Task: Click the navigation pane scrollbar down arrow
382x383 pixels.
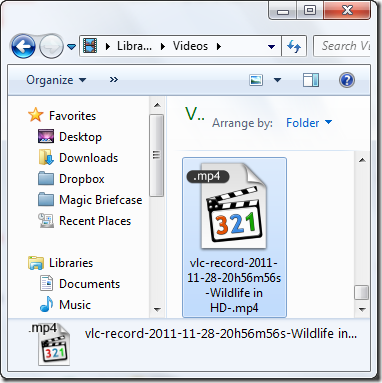Action: [x=157, y=310]
